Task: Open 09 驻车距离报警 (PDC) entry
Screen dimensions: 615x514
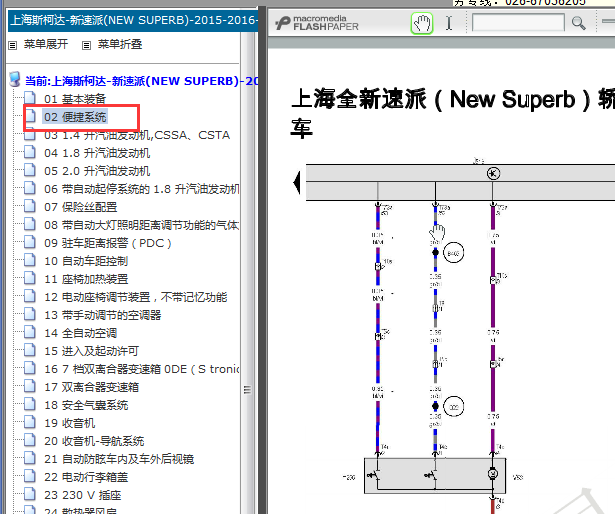Action: (108, 243)
